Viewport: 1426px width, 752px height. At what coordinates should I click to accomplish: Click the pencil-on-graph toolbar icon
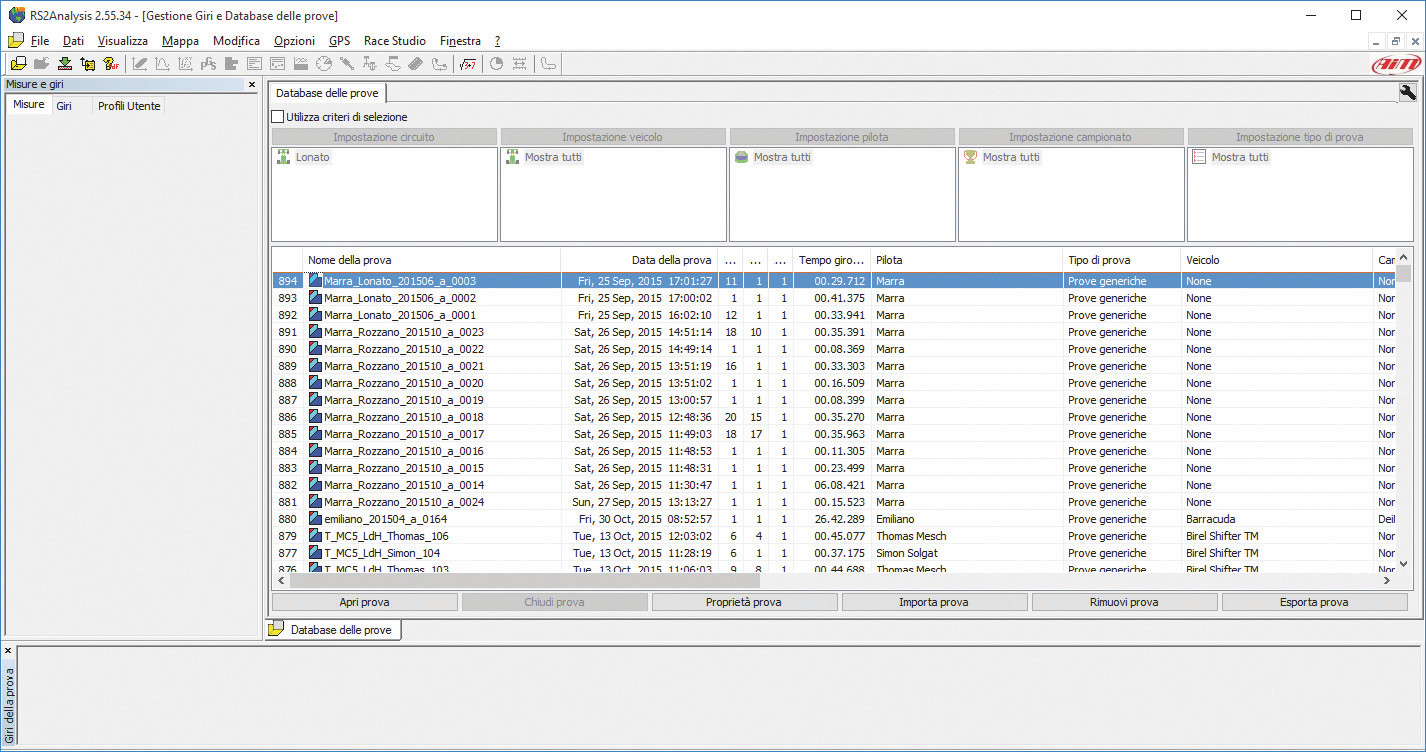click(x=140, y=64)
